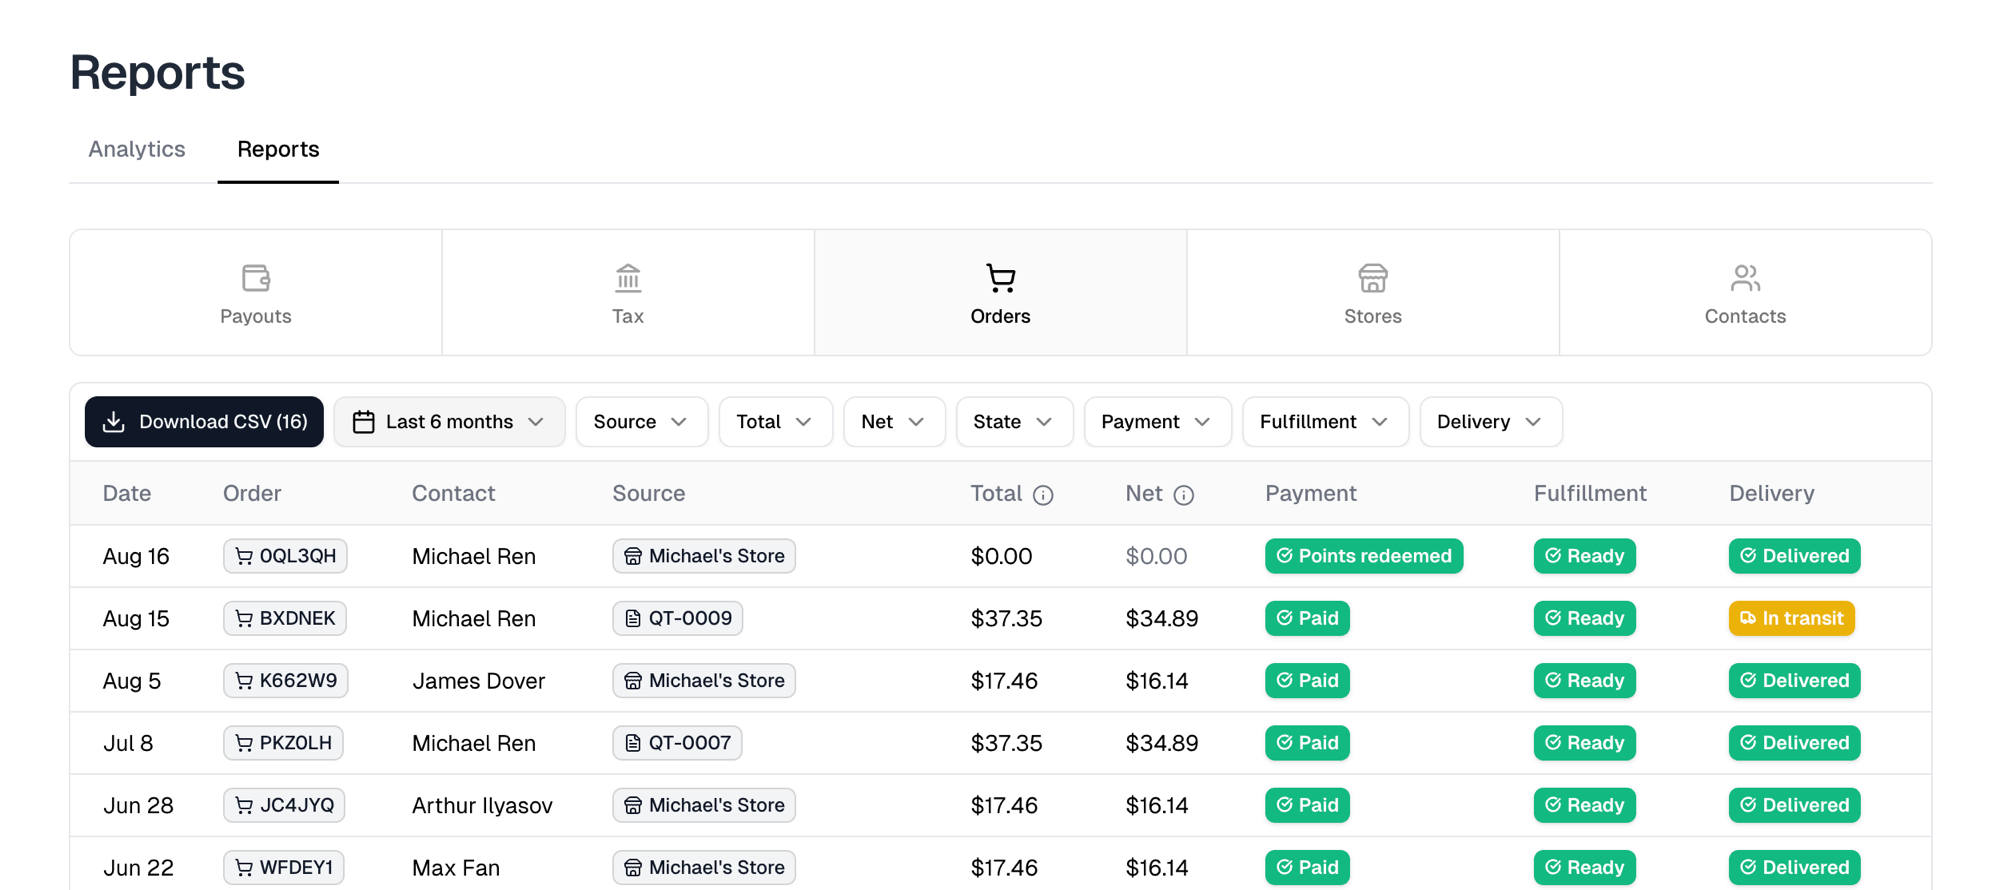Click the Order column header

pyautogui.click(x=252, y=493)
